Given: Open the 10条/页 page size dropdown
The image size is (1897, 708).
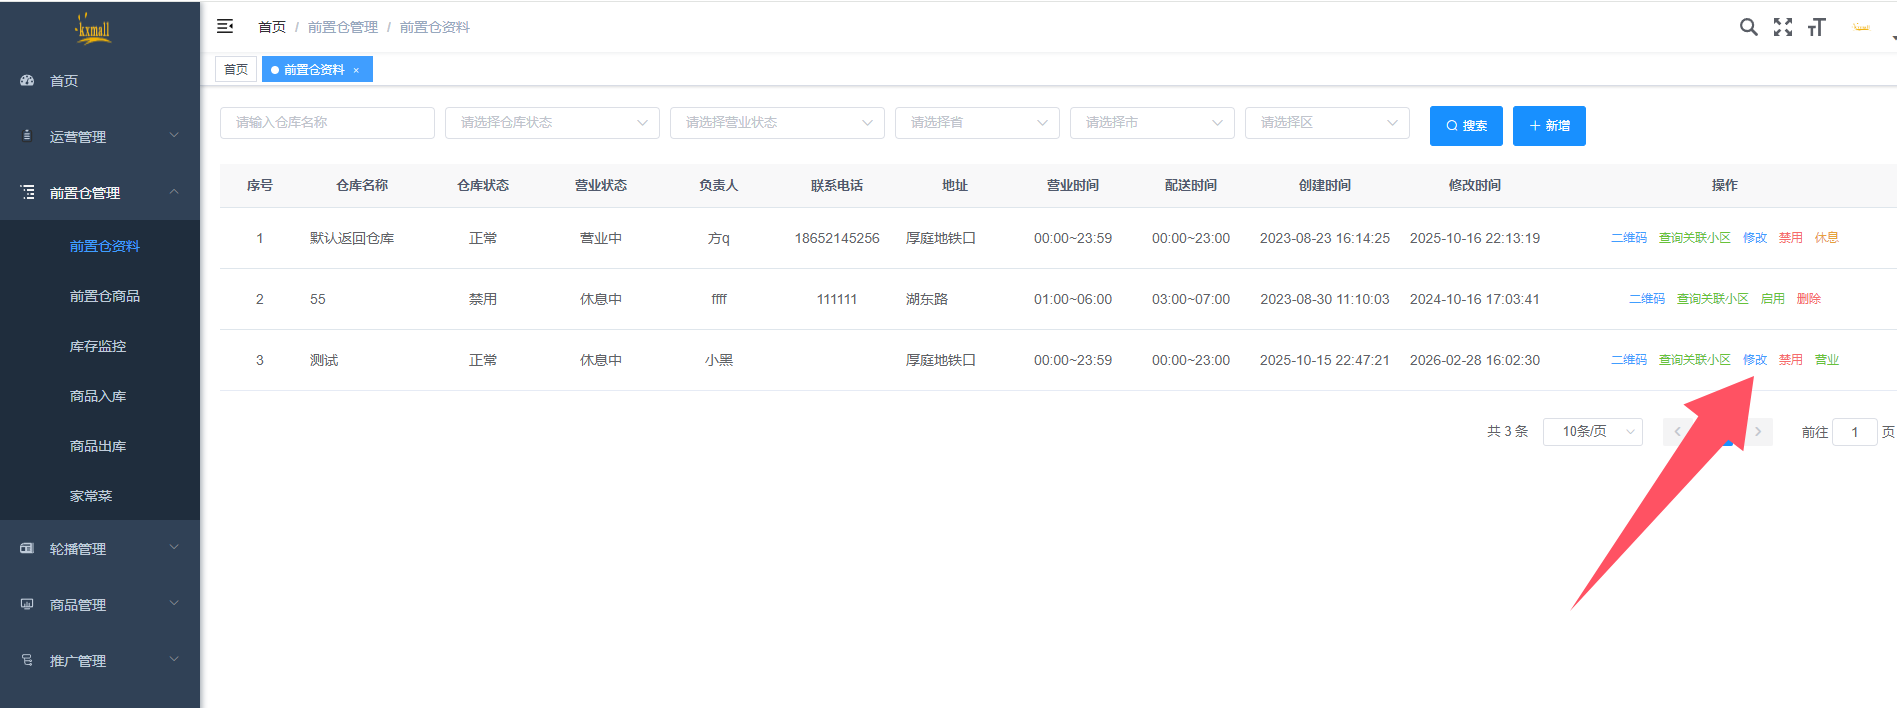Looking at the screenshot, I should tap(1592, 432).
